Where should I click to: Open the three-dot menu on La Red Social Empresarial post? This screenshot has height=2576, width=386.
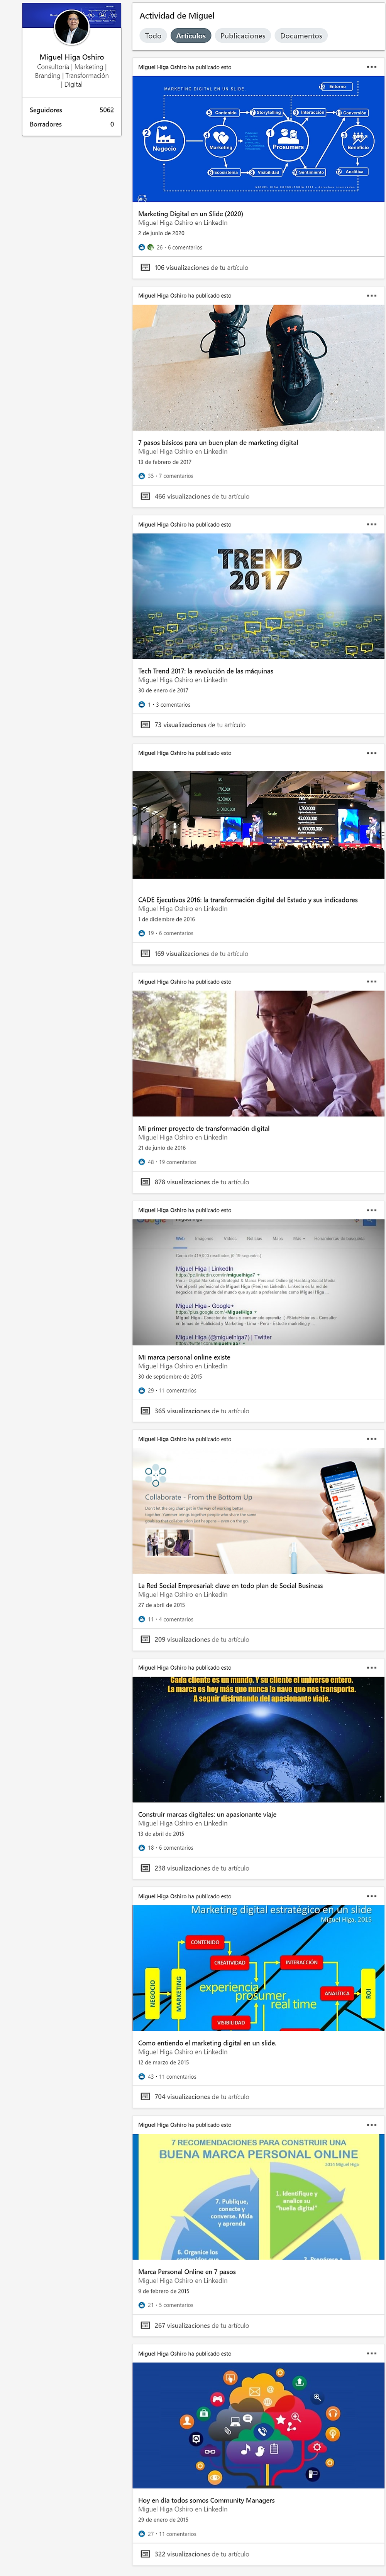coord(372,1439)
